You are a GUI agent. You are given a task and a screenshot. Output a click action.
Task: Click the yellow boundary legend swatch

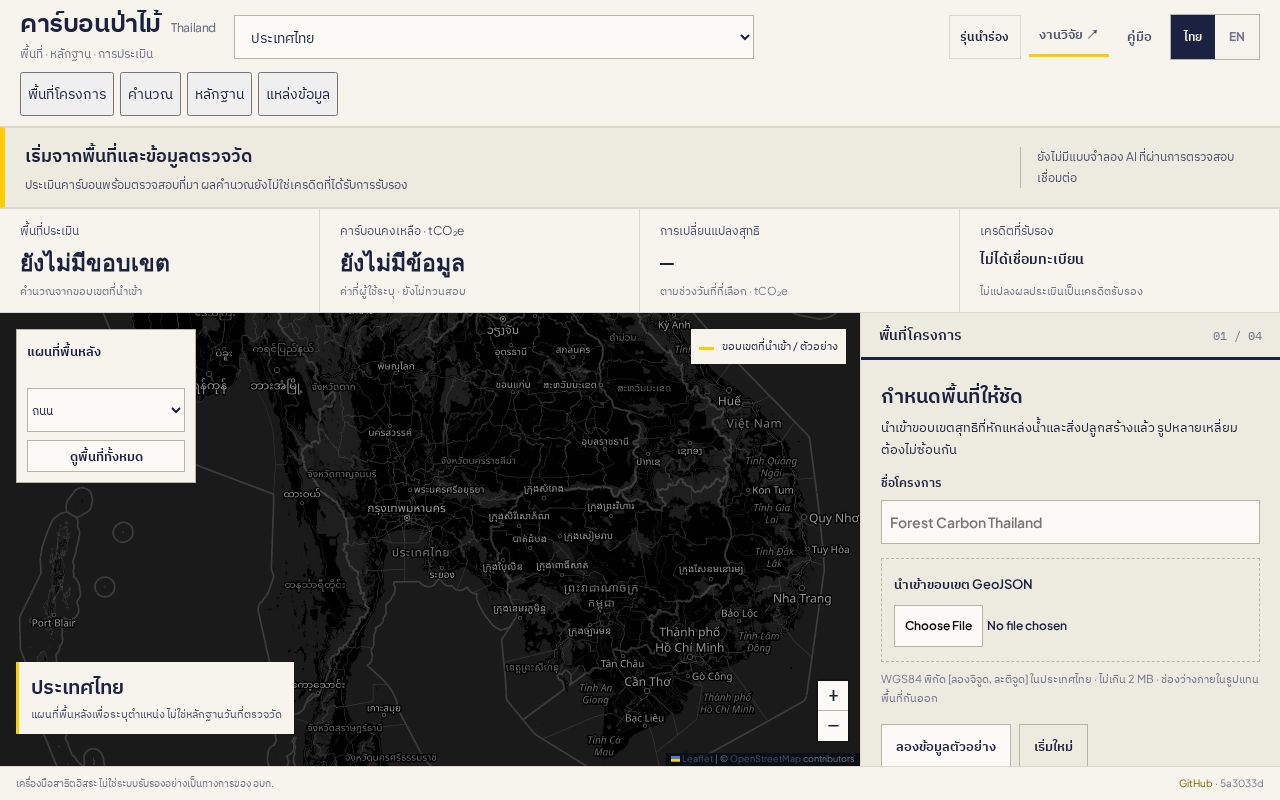[706, 347]
